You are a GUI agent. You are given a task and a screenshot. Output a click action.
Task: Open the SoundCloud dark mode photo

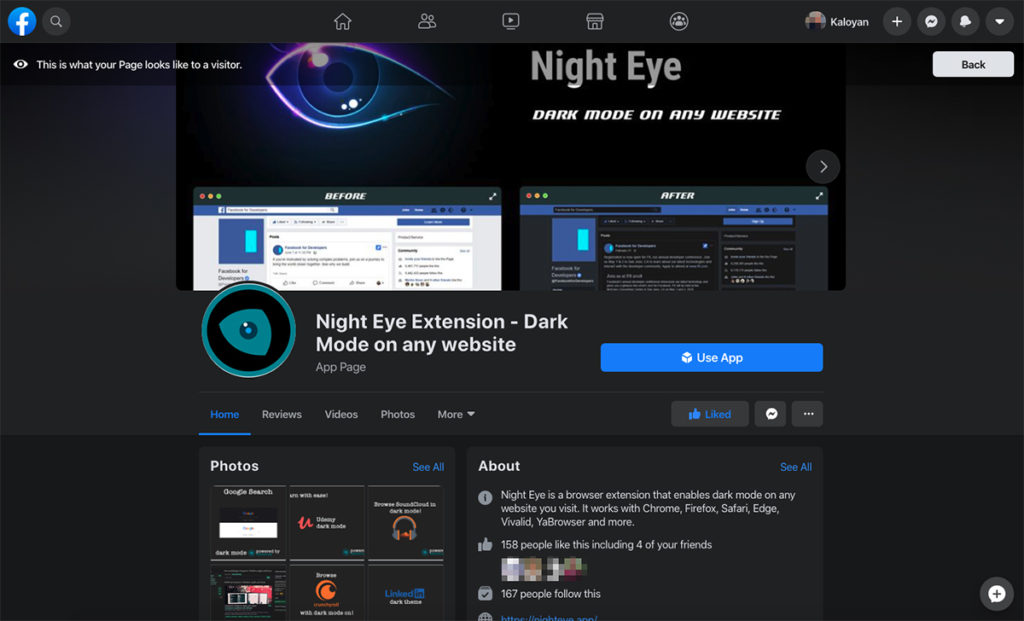click(406, 522)
